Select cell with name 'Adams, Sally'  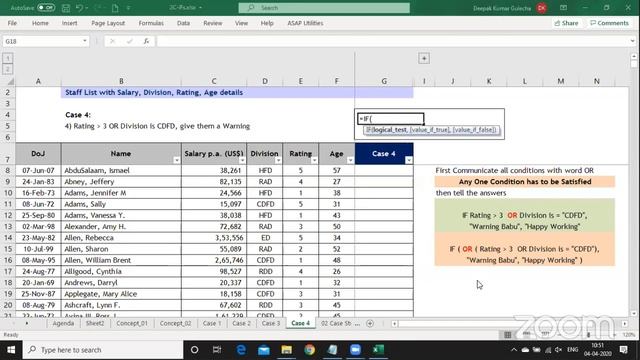pos(121,204)
